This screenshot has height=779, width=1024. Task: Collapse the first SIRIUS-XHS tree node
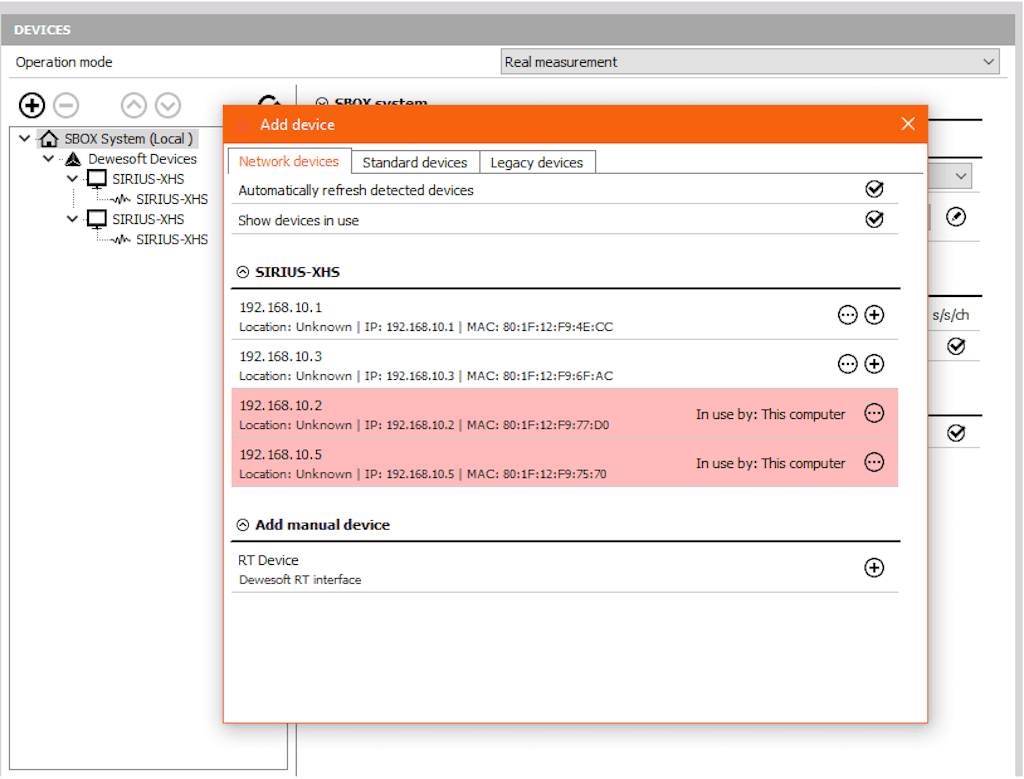tap(72, 179)
